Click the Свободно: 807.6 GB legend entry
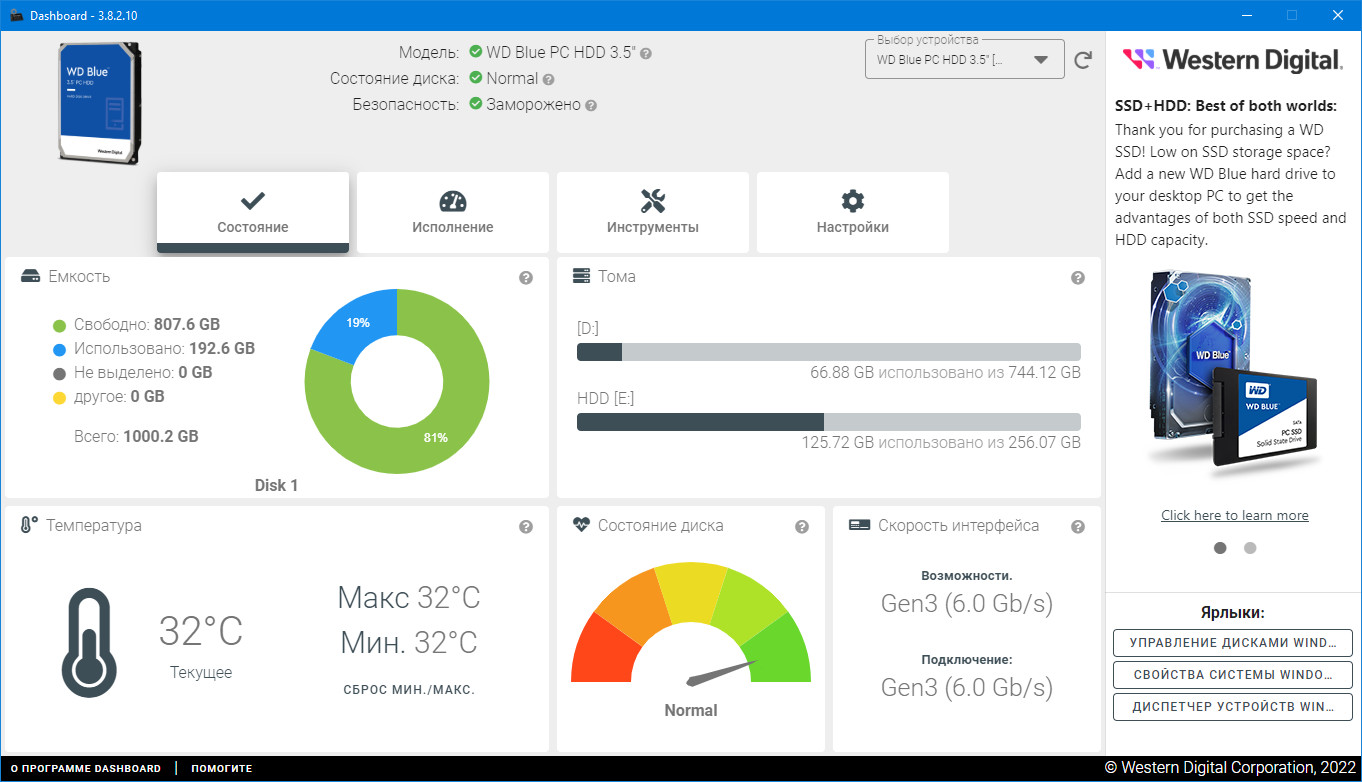Viewport: 1362px width, 782px height. [136, 325]
